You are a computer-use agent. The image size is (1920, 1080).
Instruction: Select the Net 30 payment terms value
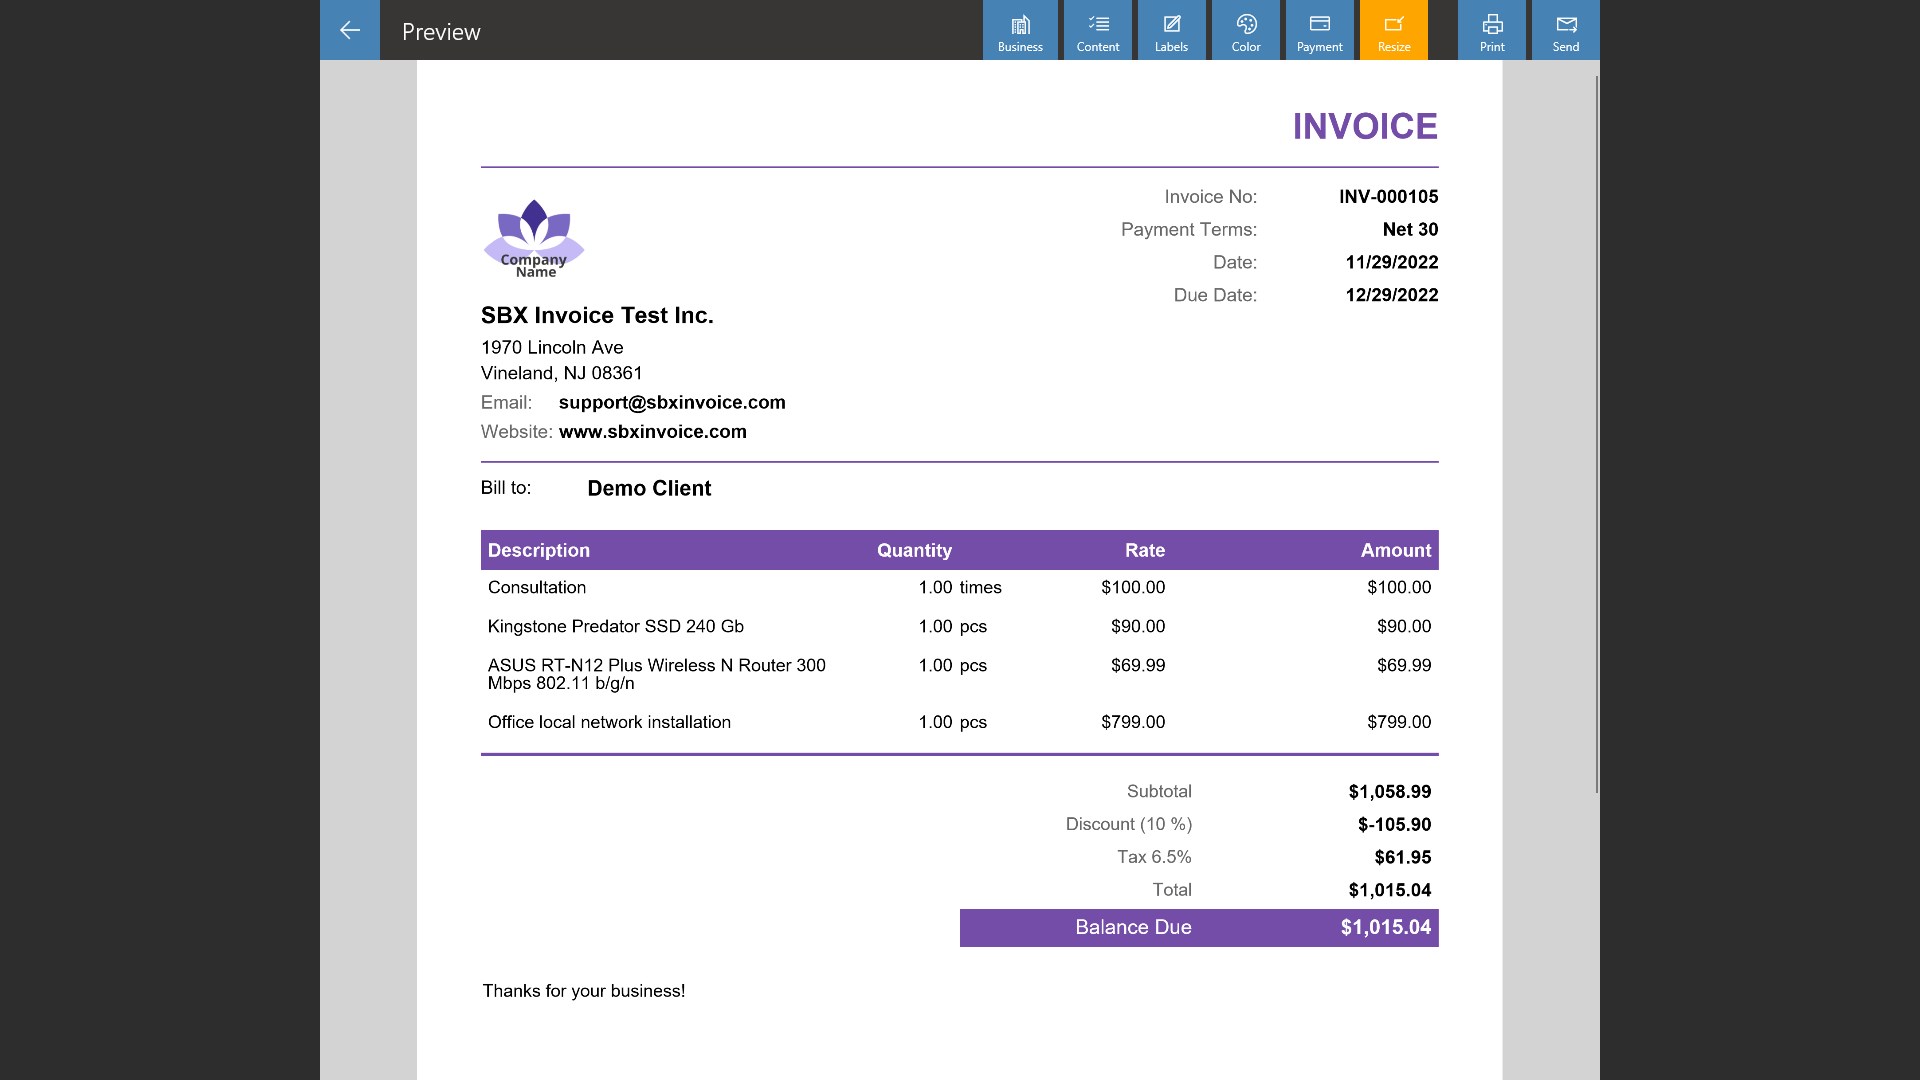point(1409,229)
